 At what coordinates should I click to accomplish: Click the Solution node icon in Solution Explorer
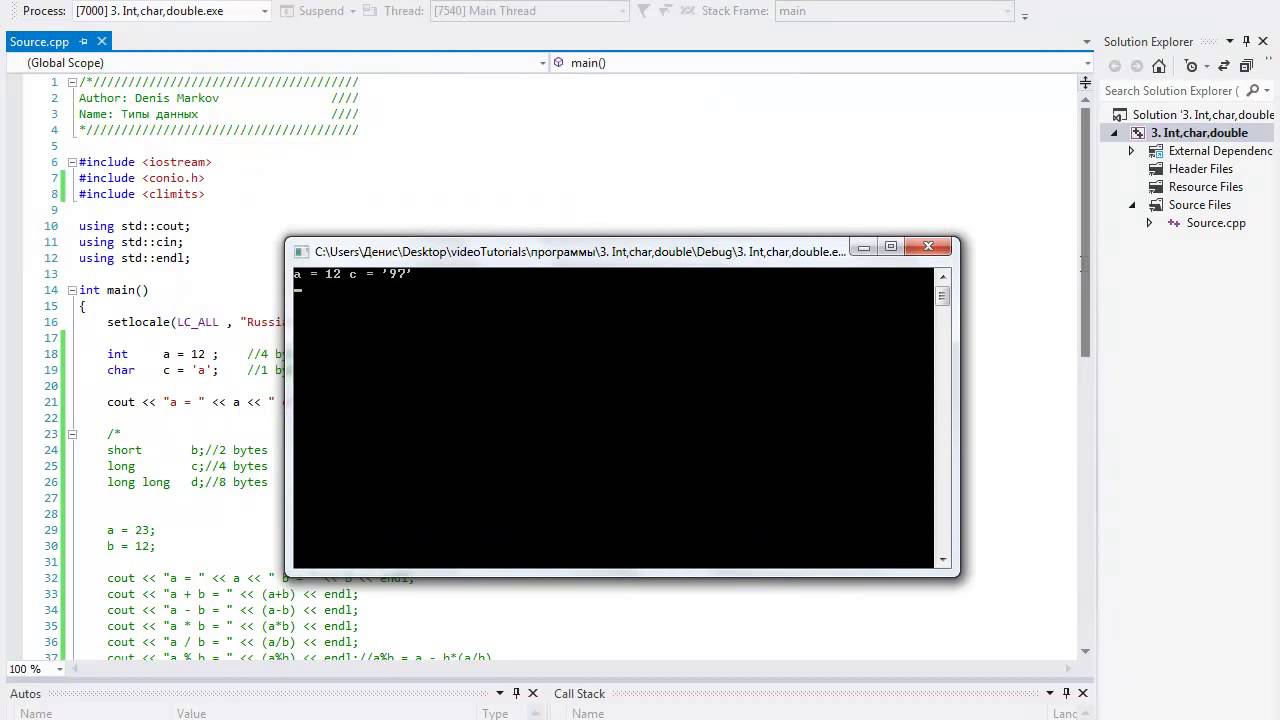1120,115
